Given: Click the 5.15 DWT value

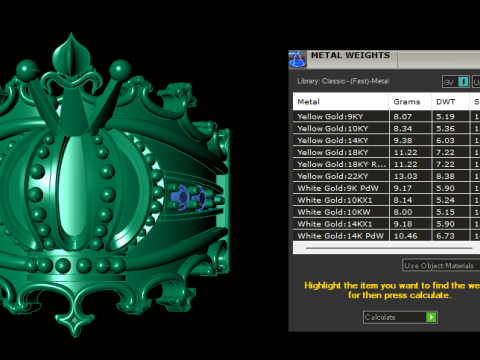Looking at the screenshot, I should (x=445, y=212).
